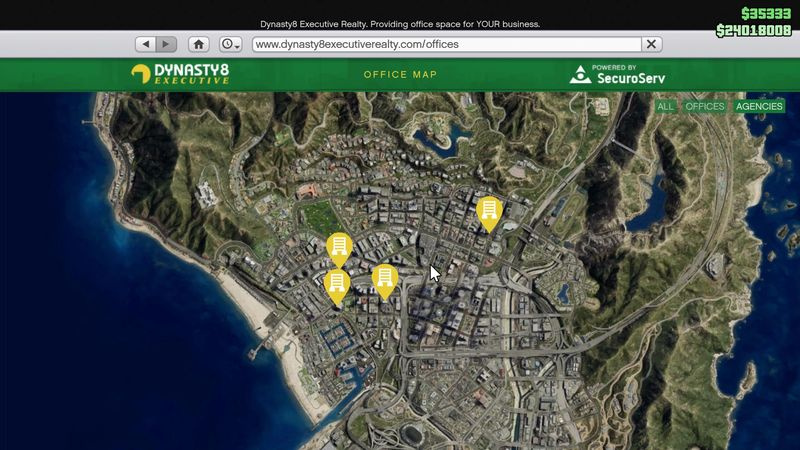
Task: Close the browser with the X button
Action: pyautogui.click(x=652, y=44)
